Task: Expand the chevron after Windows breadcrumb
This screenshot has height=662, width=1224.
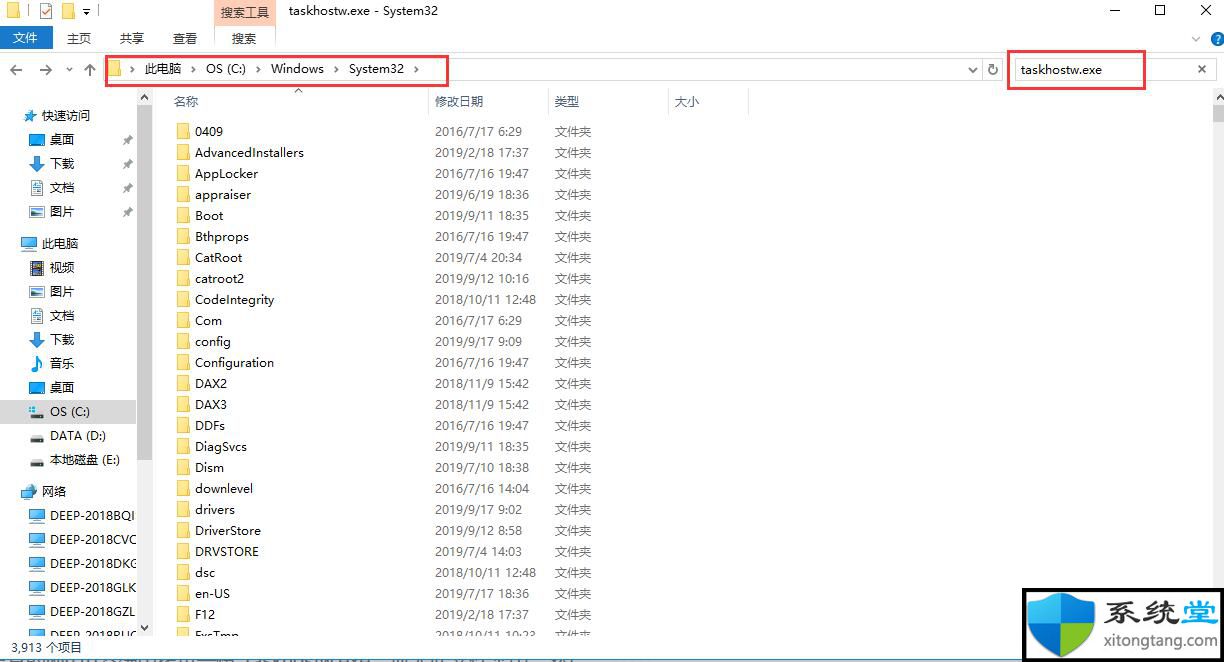Action: (337, 69)
